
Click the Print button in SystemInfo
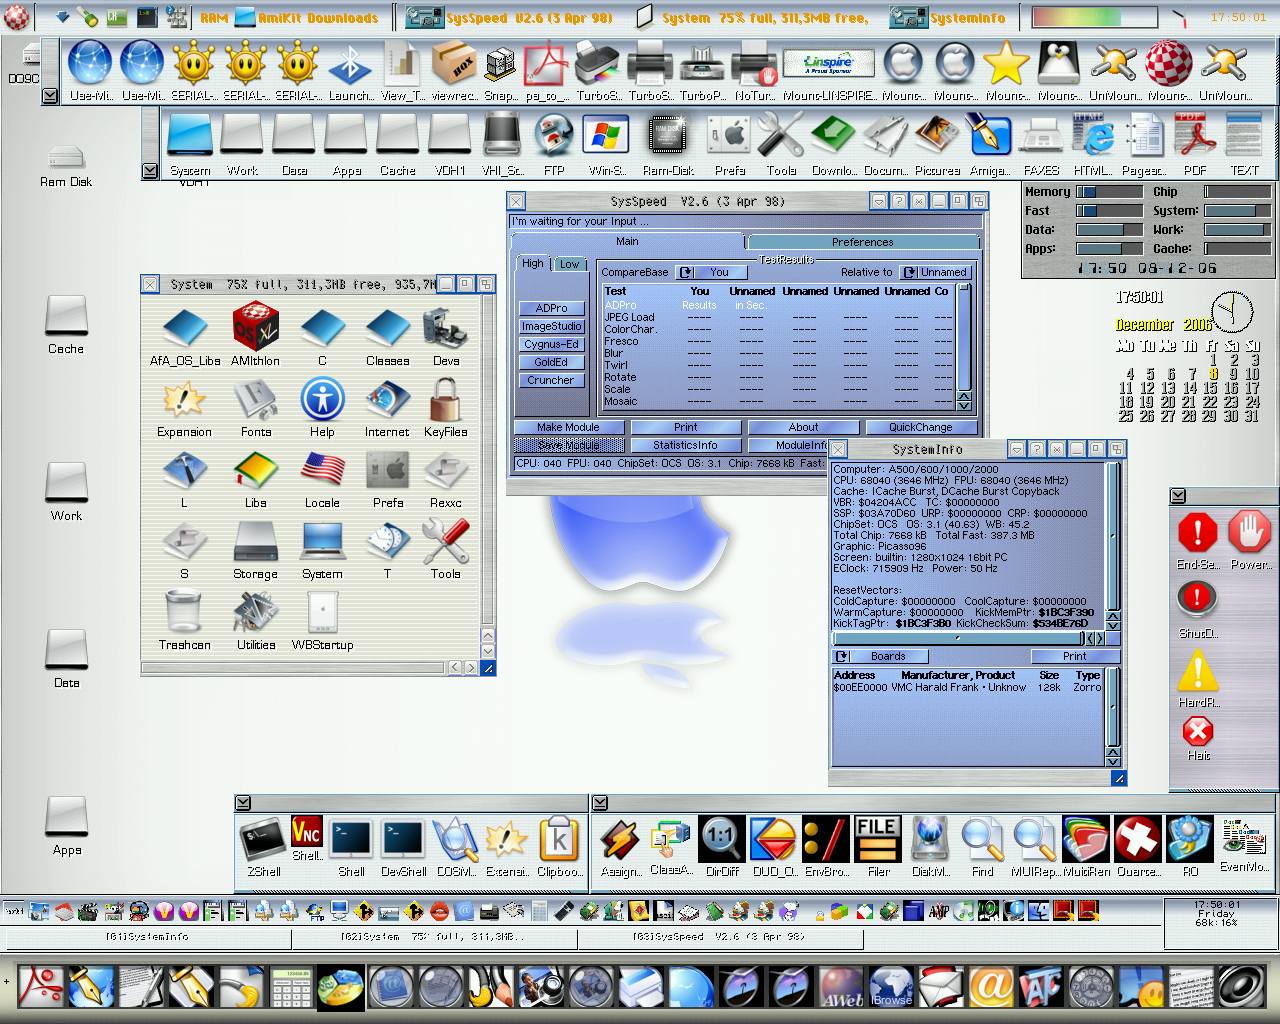tap(1075, 656)
